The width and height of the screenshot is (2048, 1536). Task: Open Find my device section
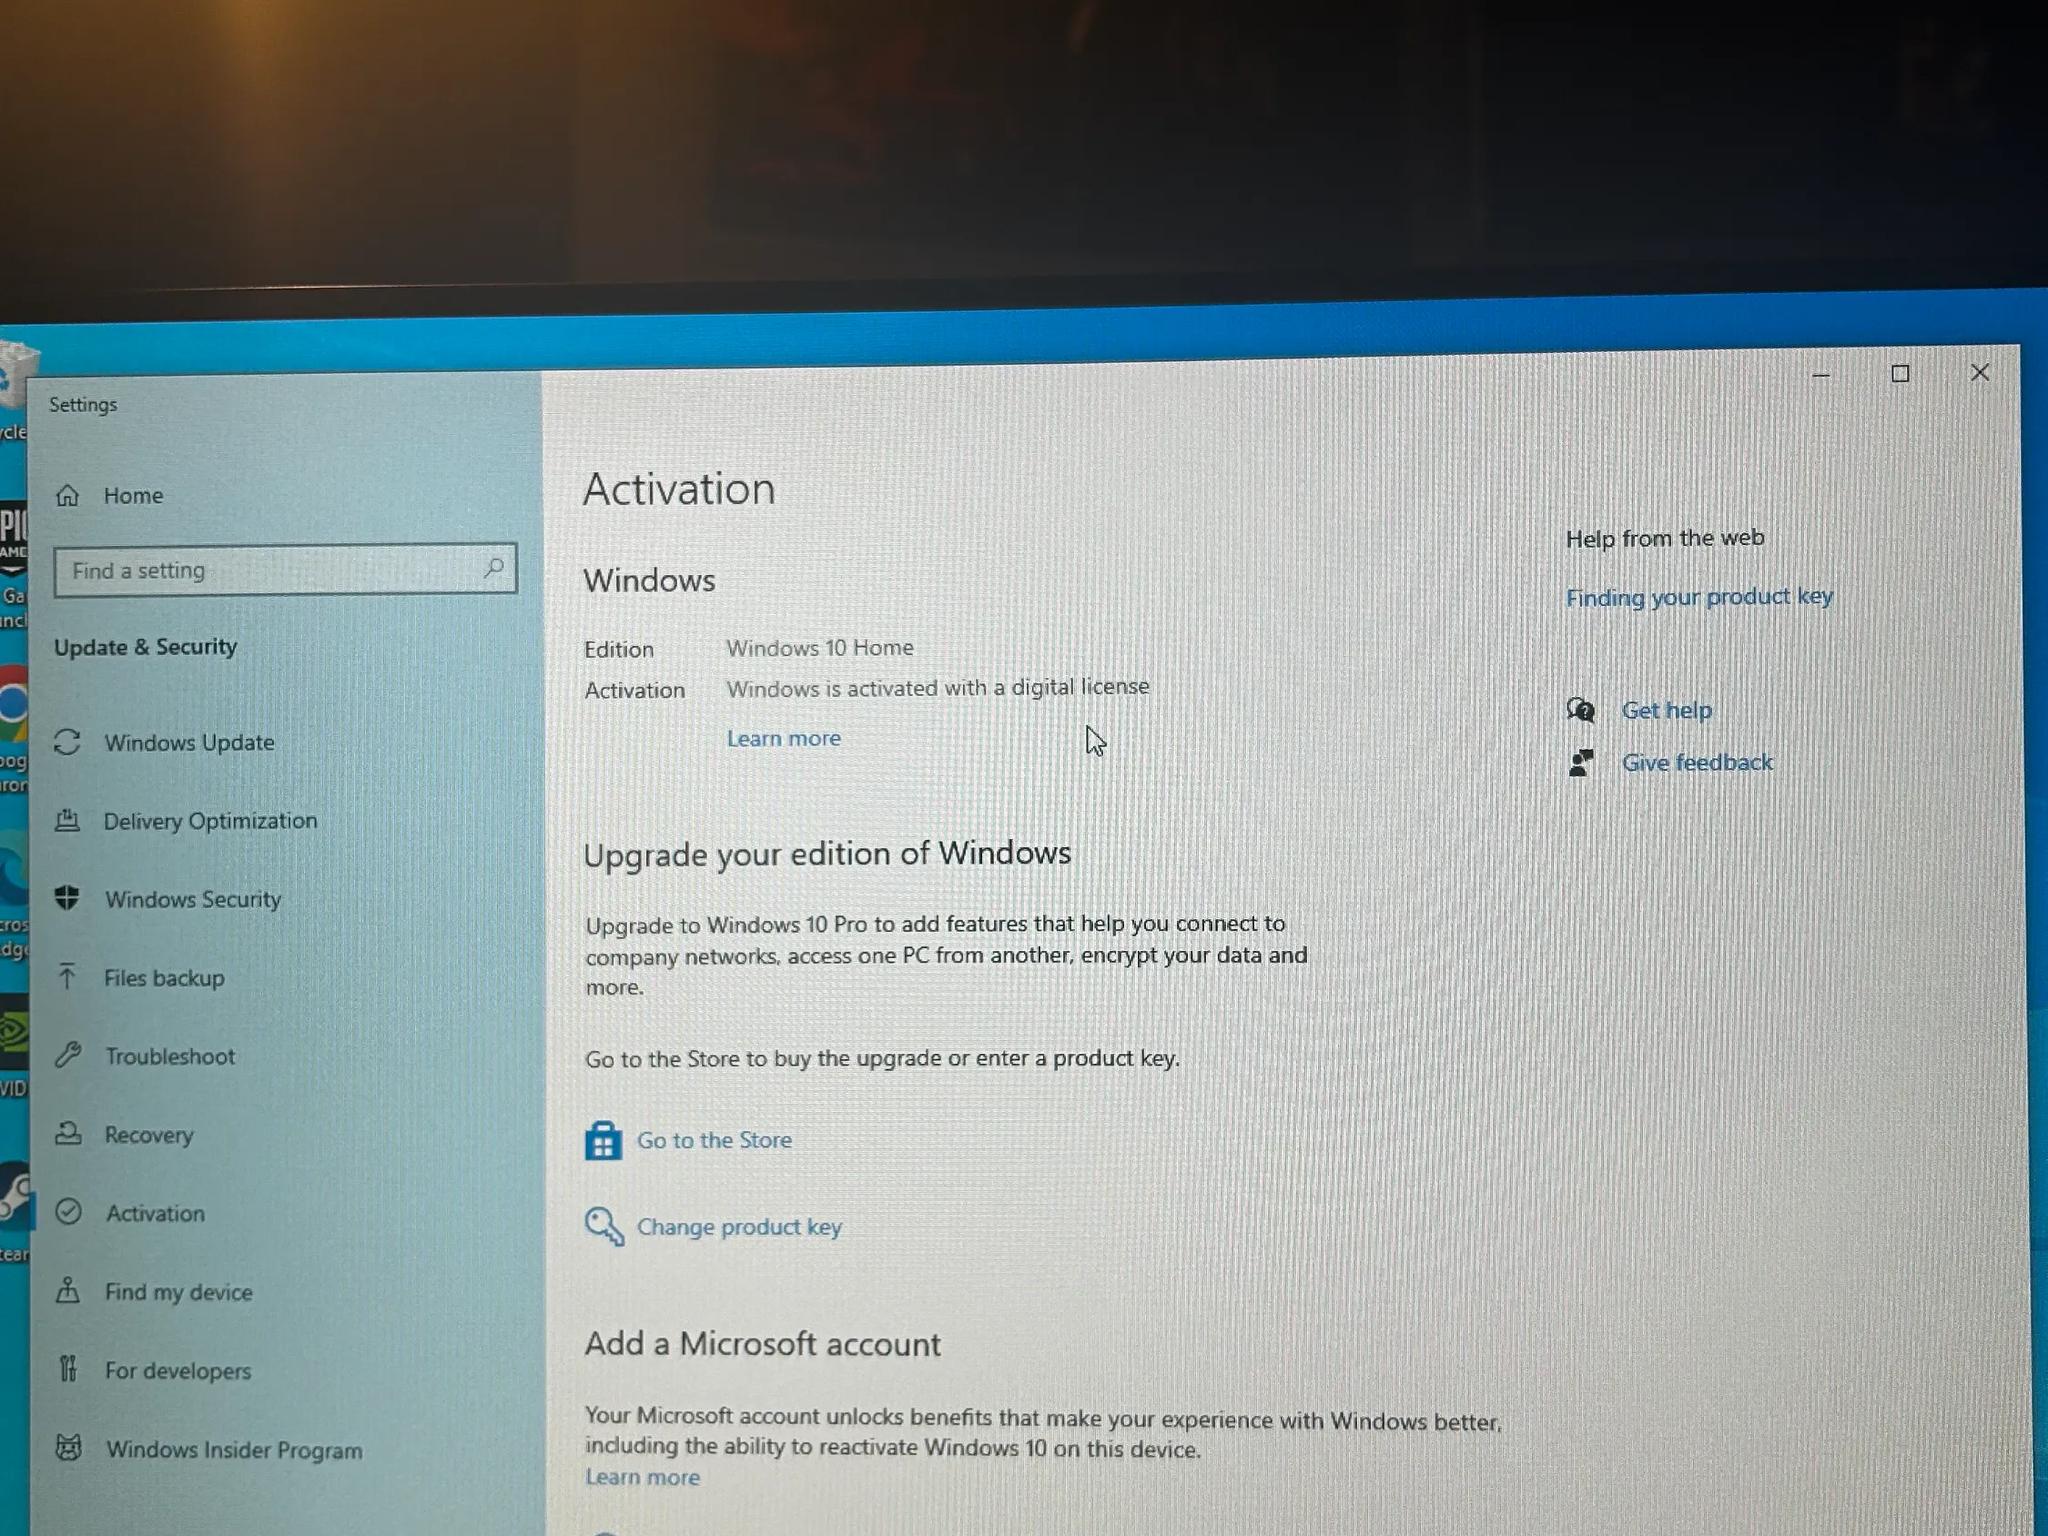(178, 1292)
